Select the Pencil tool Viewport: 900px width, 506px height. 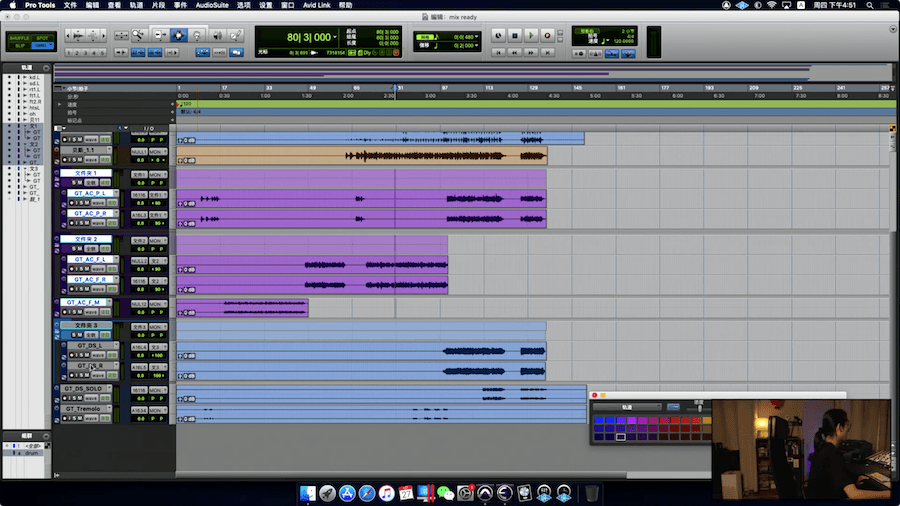coord(235,36)
